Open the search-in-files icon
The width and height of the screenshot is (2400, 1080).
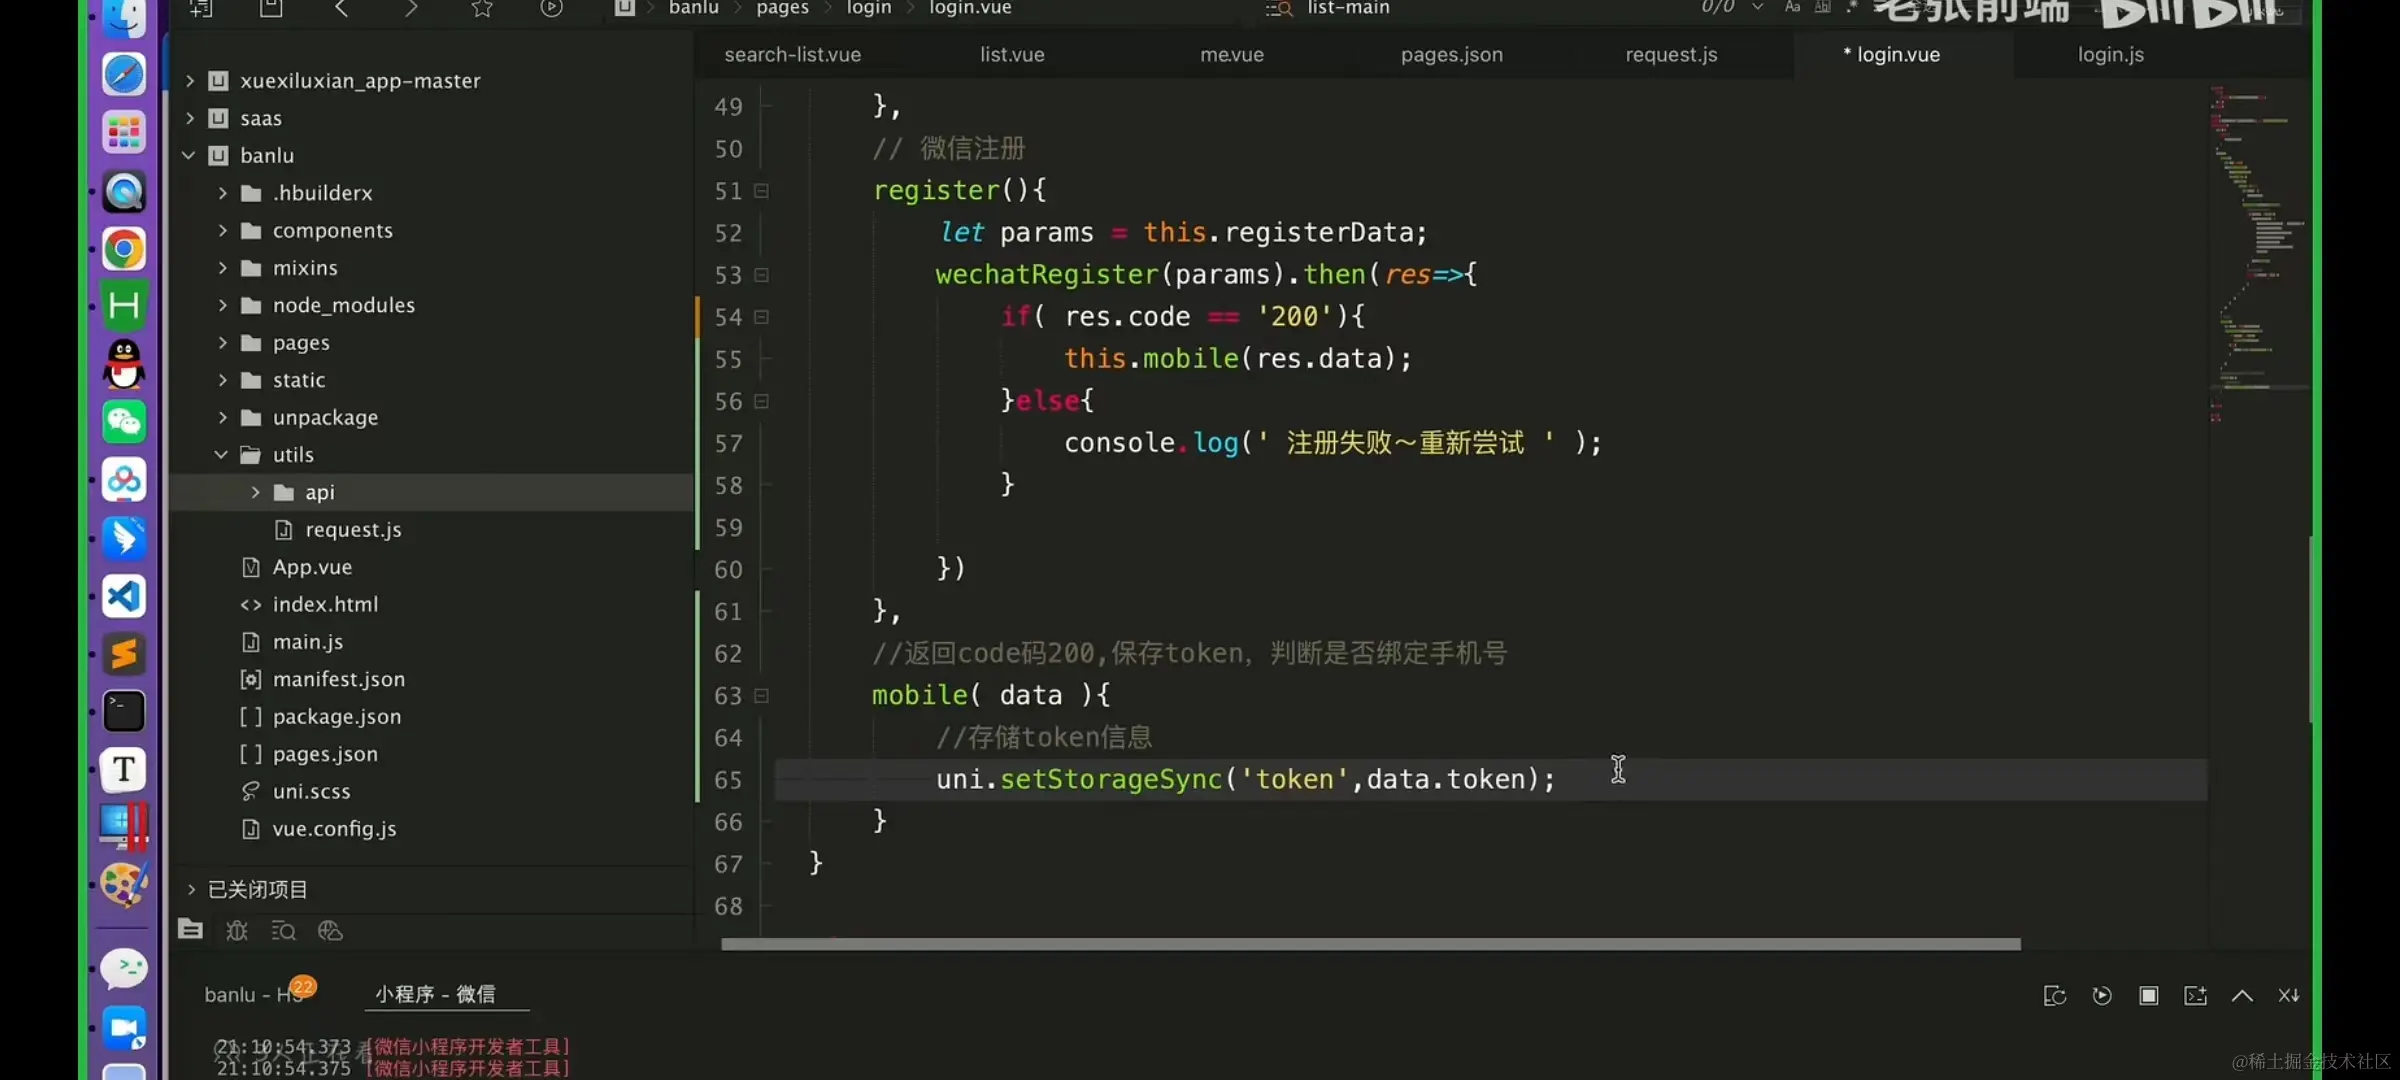point(283,931)
